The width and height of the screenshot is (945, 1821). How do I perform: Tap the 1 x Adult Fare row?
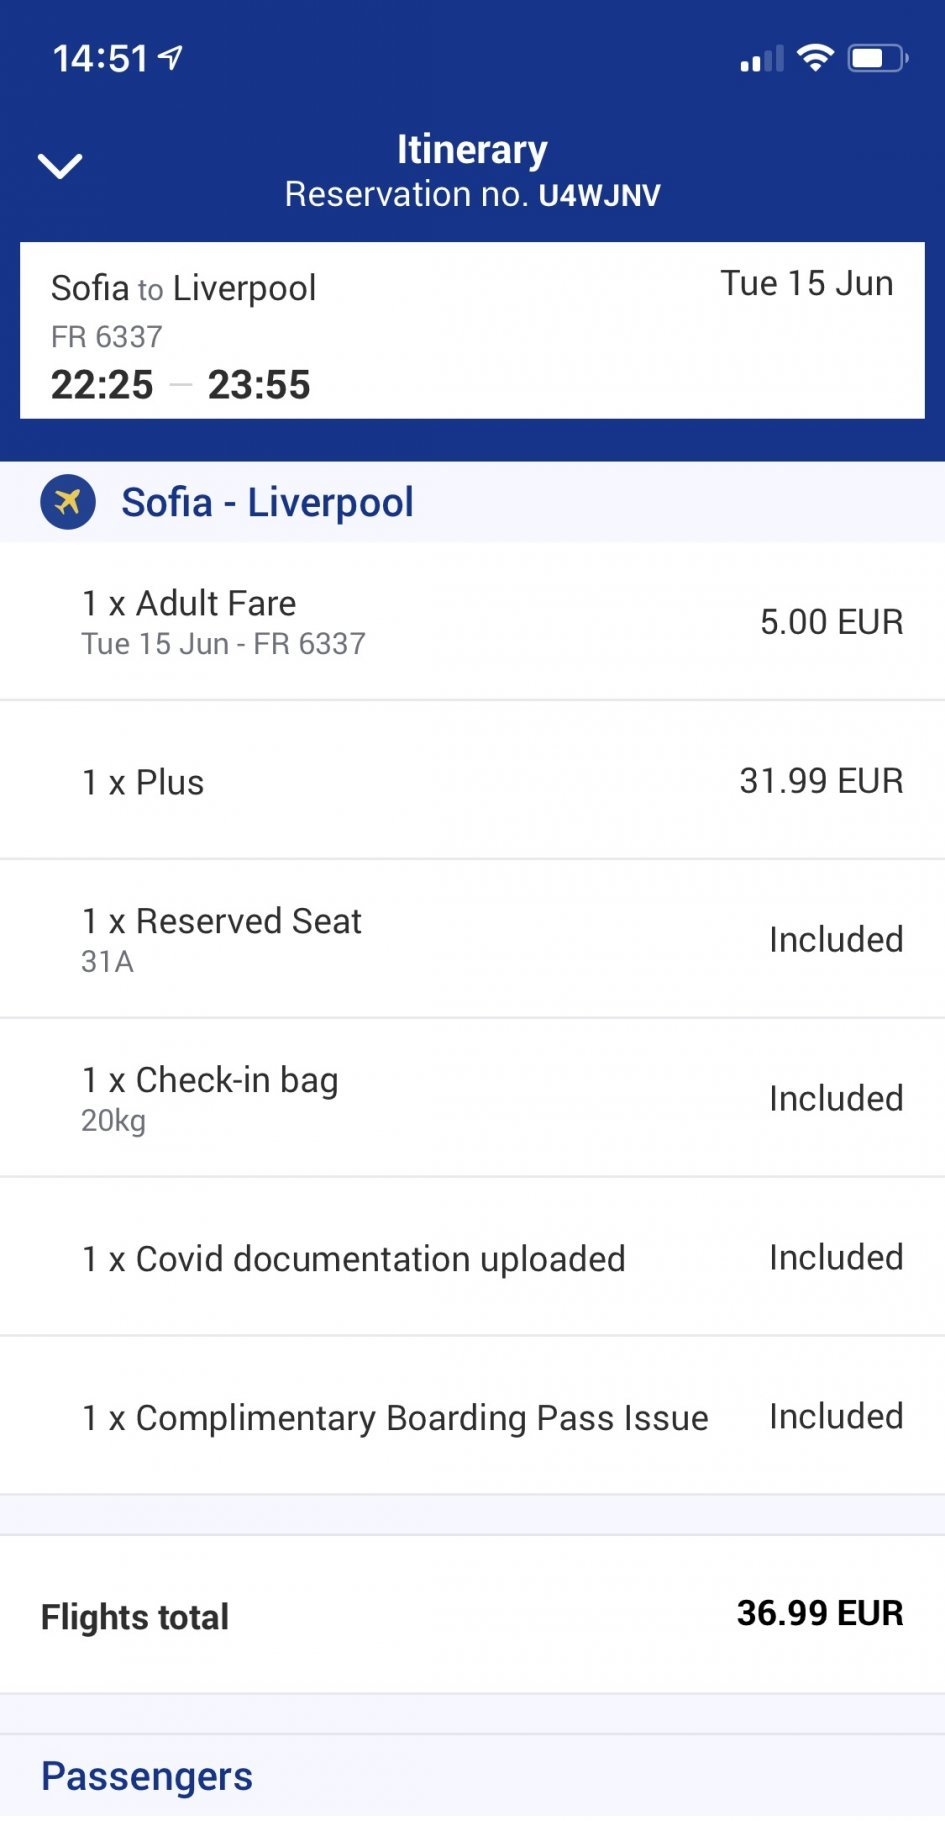tap(472, 621)
